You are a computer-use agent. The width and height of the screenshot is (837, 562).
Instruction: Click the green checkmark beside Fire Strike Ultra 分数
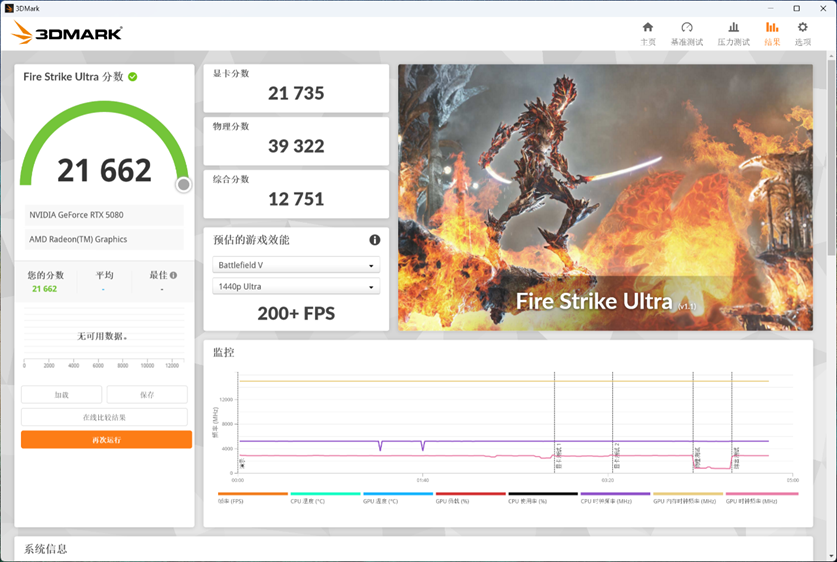click(x=133, y=77)
